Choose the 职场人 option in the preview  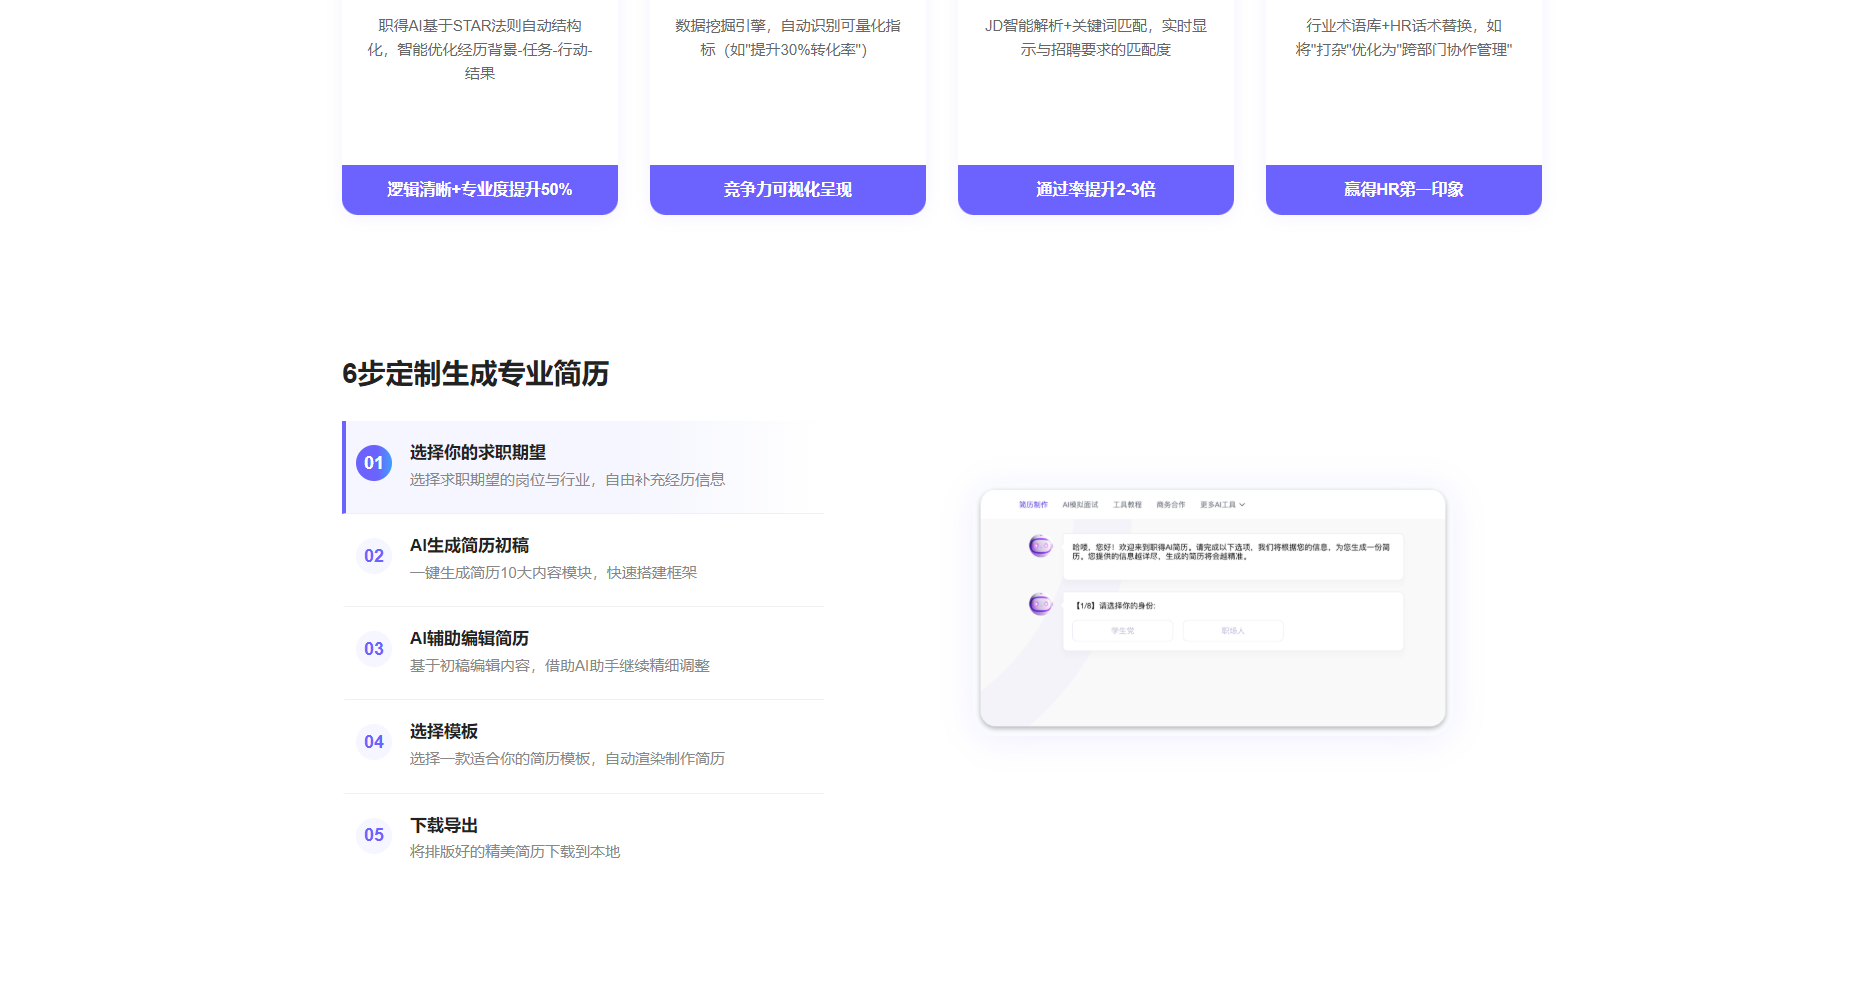coord(1232,631)
